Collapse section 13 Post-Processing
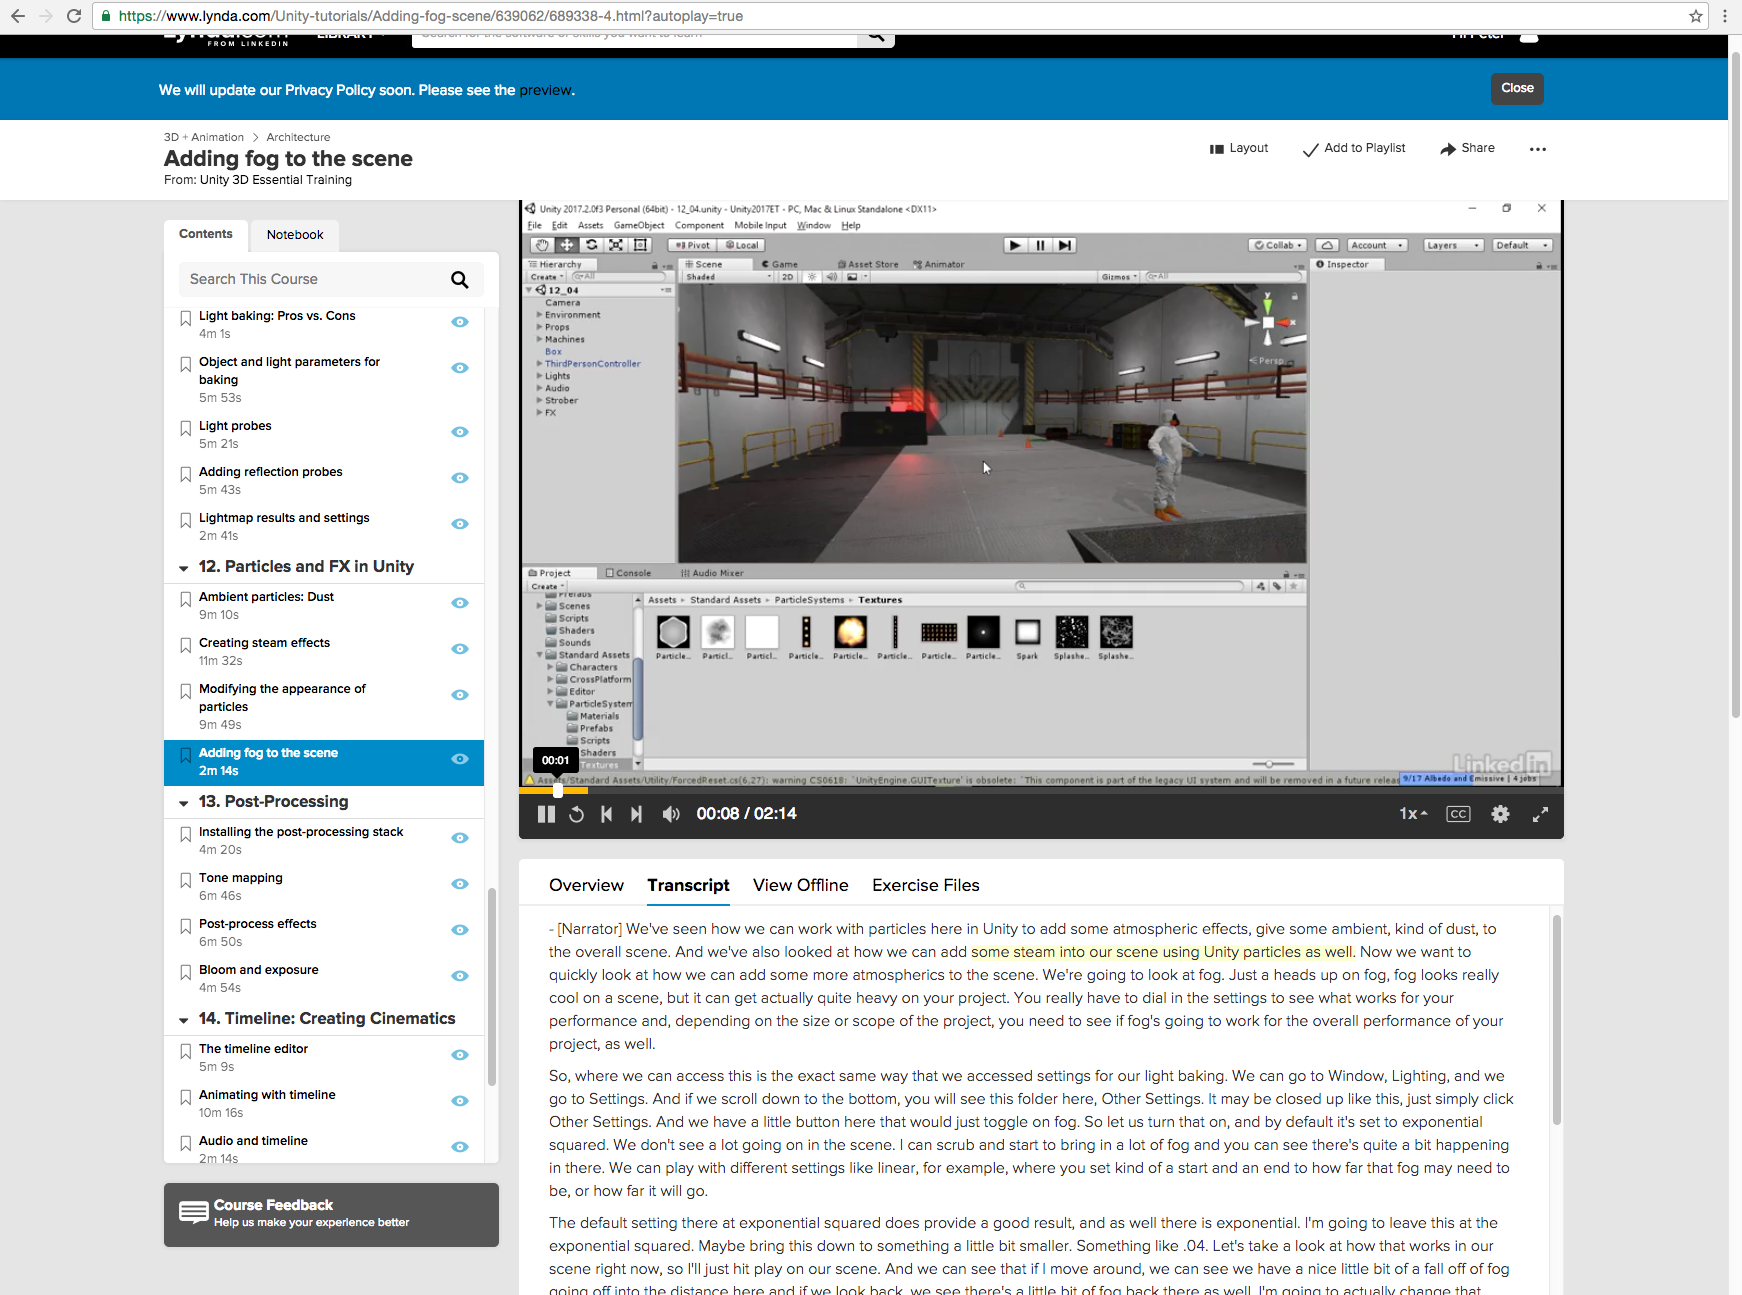1742x1295 pixels. tap(184, 803)
